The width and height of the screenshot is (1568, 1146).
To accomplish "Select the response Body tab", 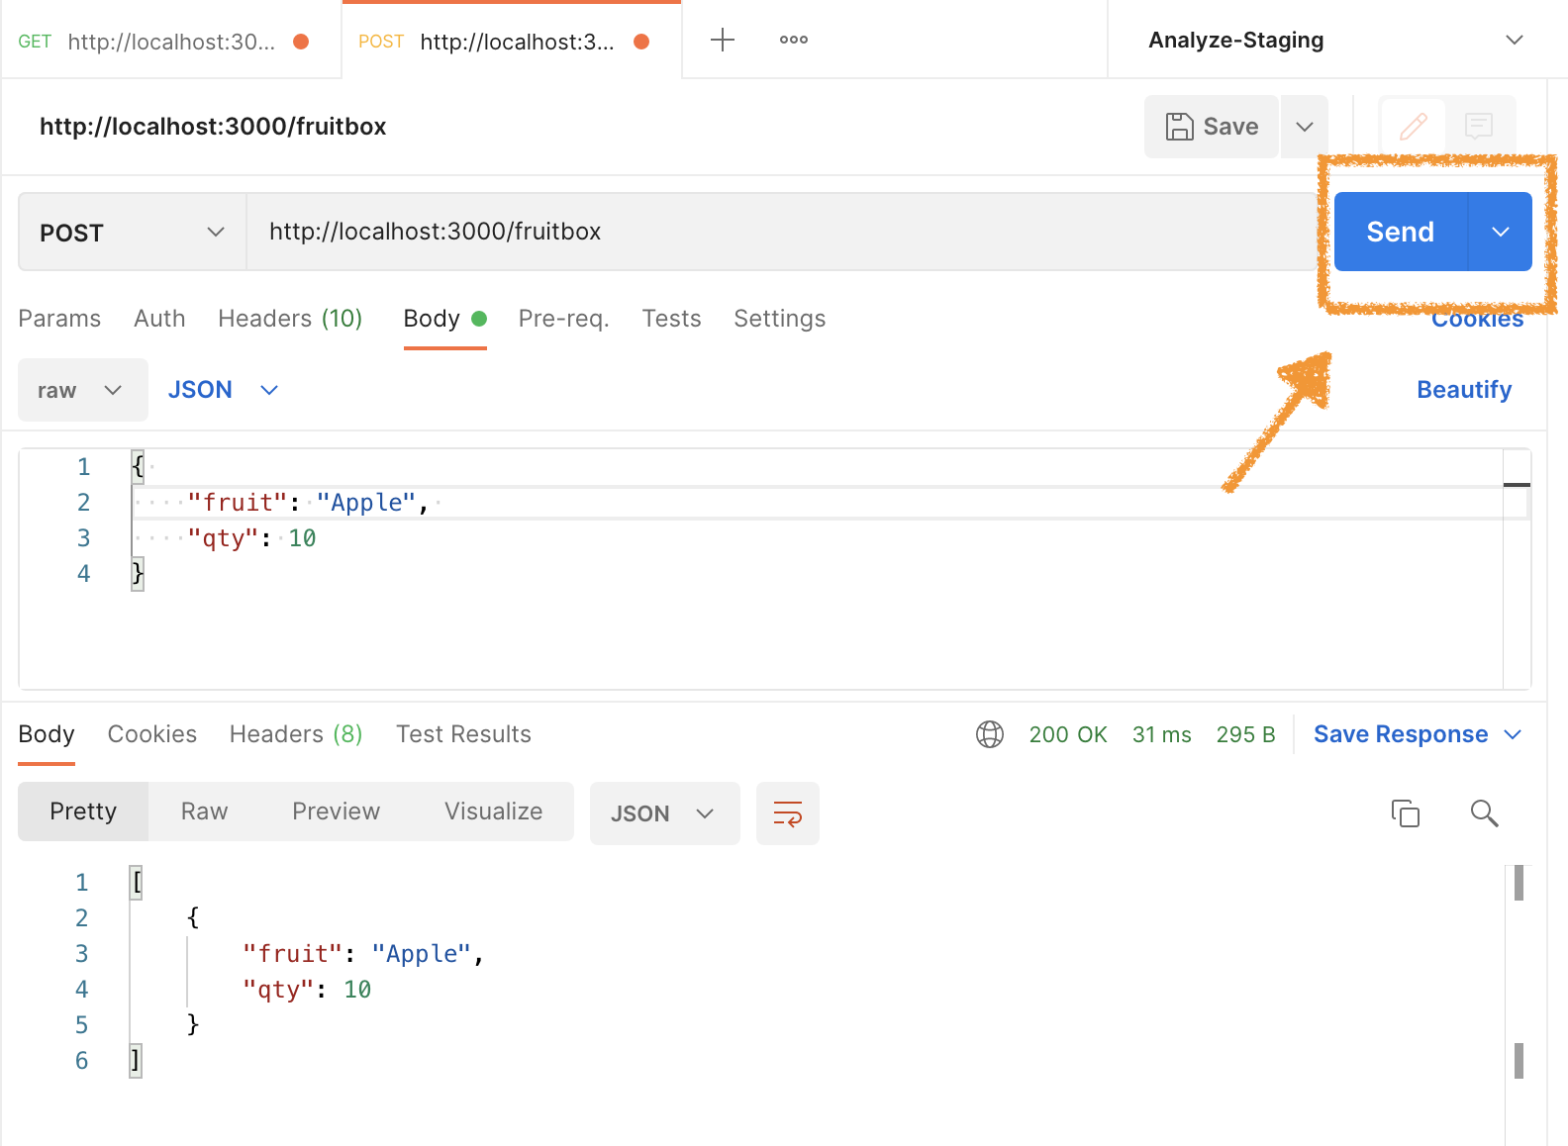I will point(46,735).
